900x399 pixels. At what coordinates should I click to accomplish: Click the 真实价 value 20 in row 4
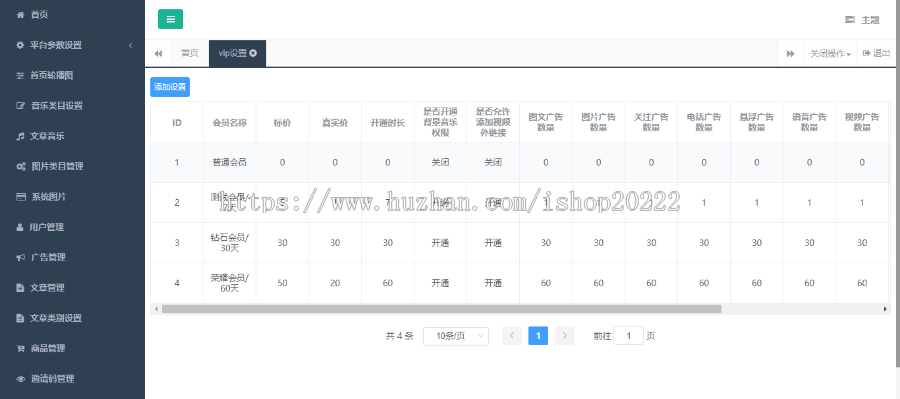(x=335, y=283)
